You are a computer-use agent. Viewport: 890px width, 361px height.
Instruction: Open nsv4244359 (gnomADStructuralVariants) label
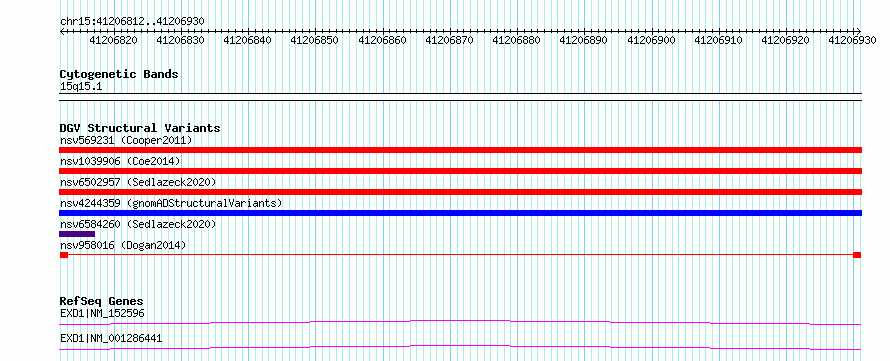171,203
